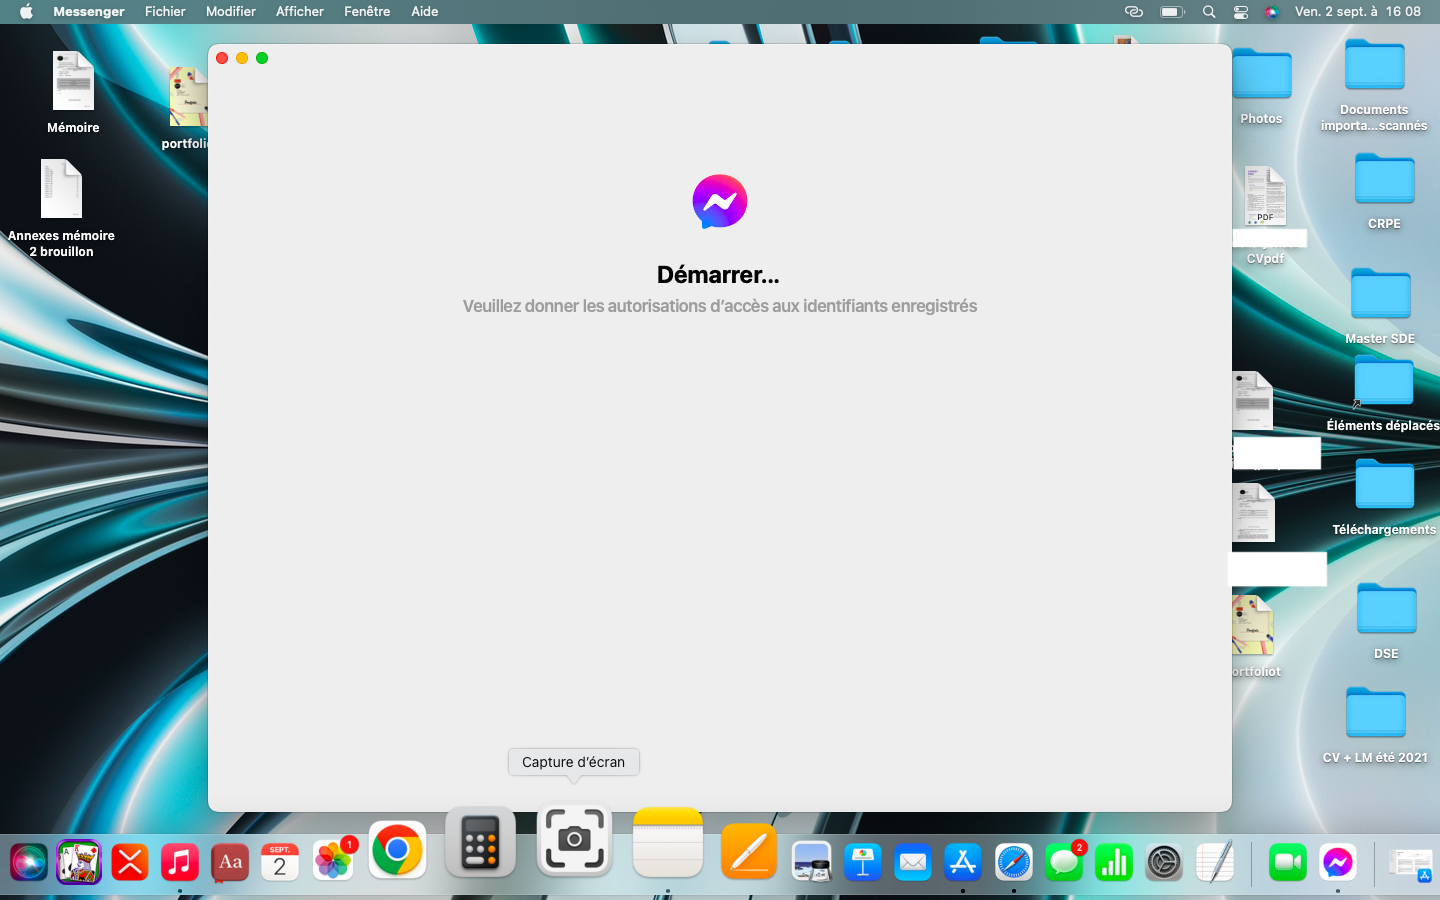Launch Keynote from the Dock
The image size is (1440, 900).
(862, 862)
